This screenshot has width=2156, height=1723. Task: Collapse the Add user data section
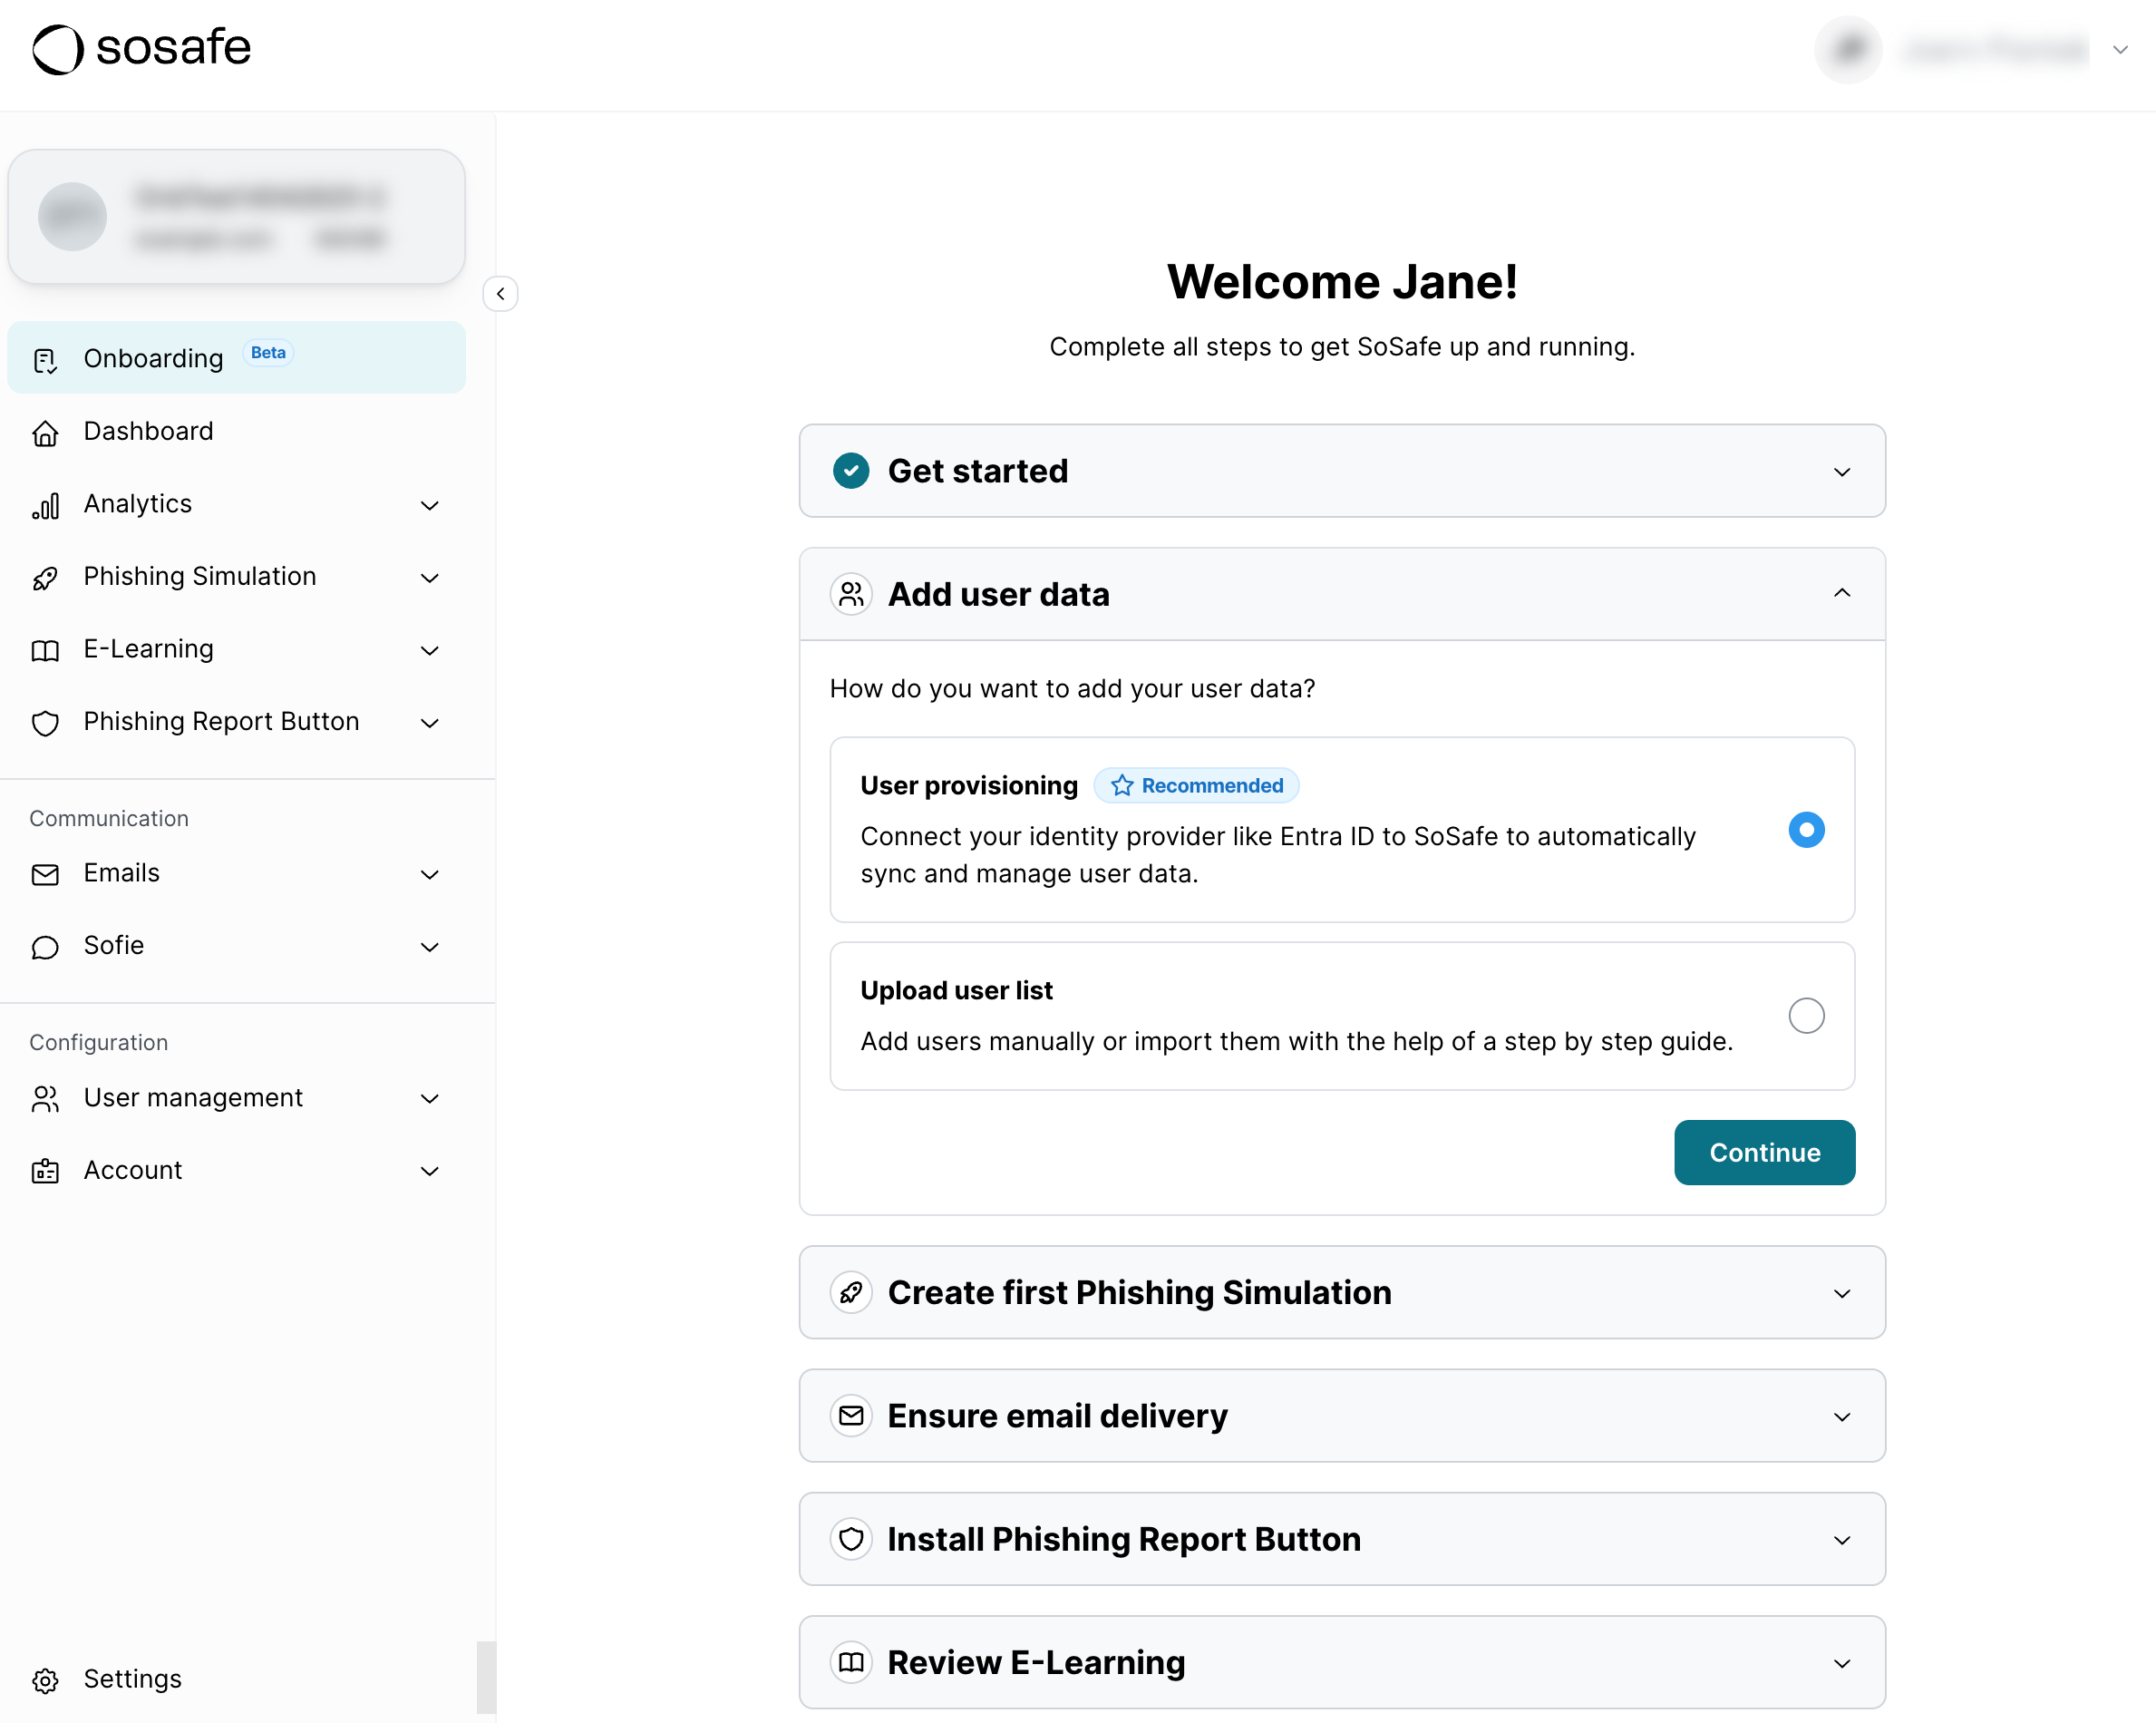[1842, 594]
